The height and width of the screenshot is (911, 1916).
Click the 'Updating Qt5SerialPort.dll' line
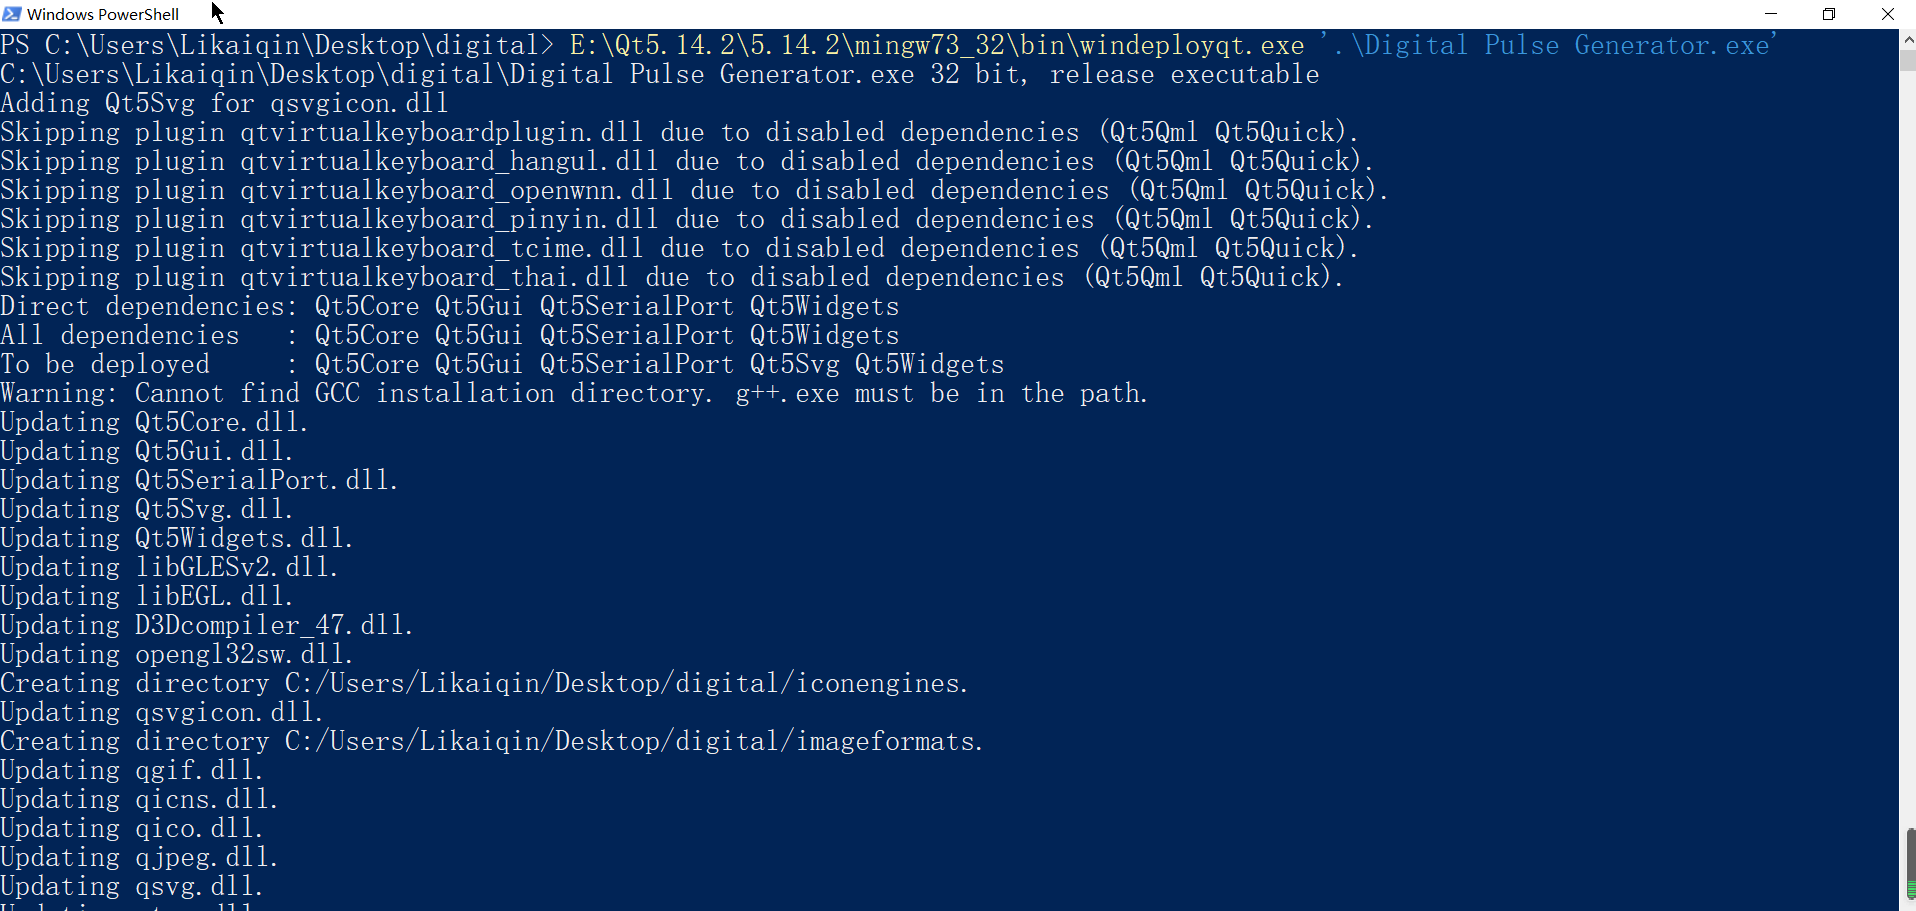point(199,480)
